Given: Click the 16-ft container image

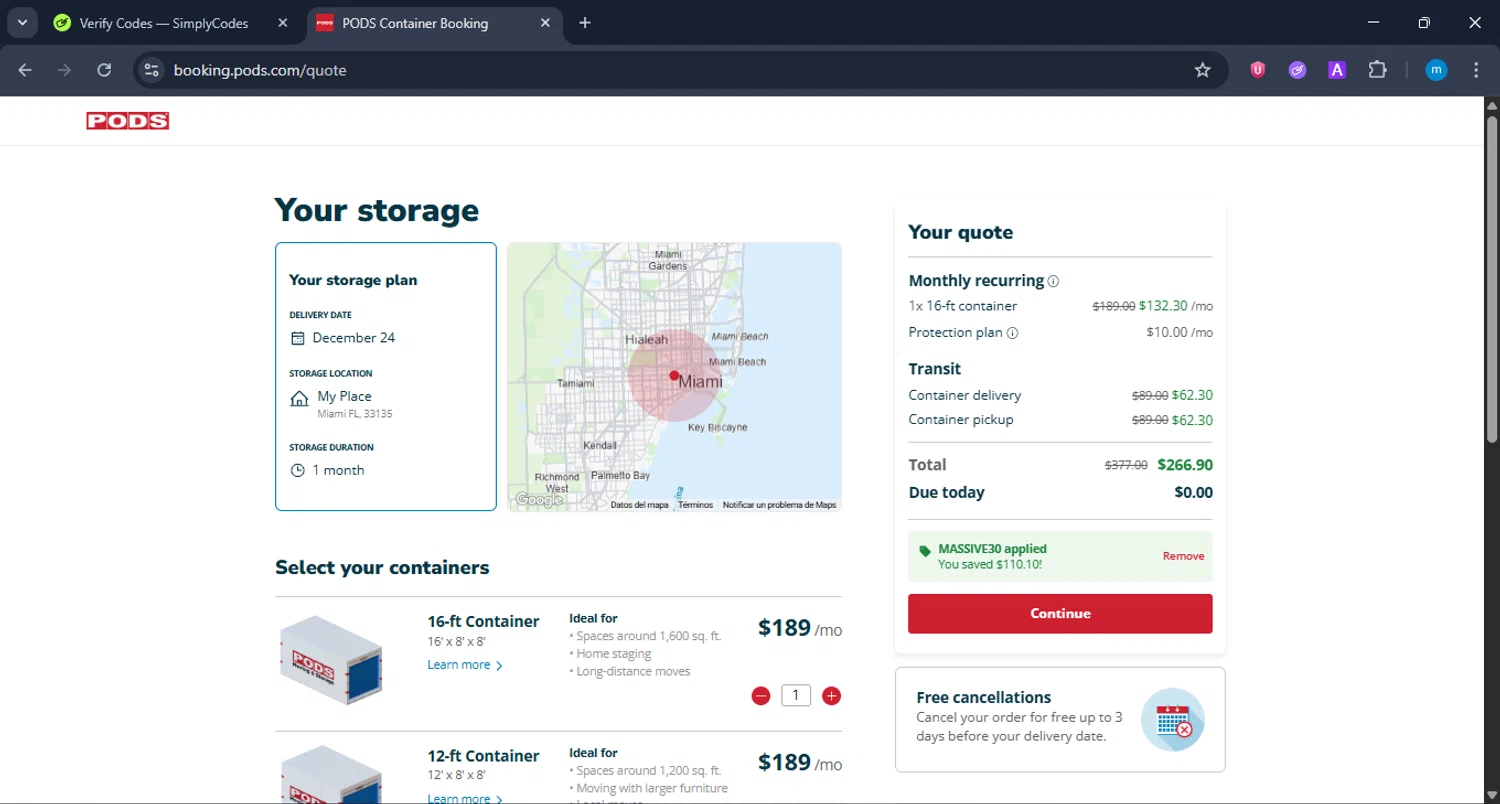Looking at the screenshot, I should [331, 659].
